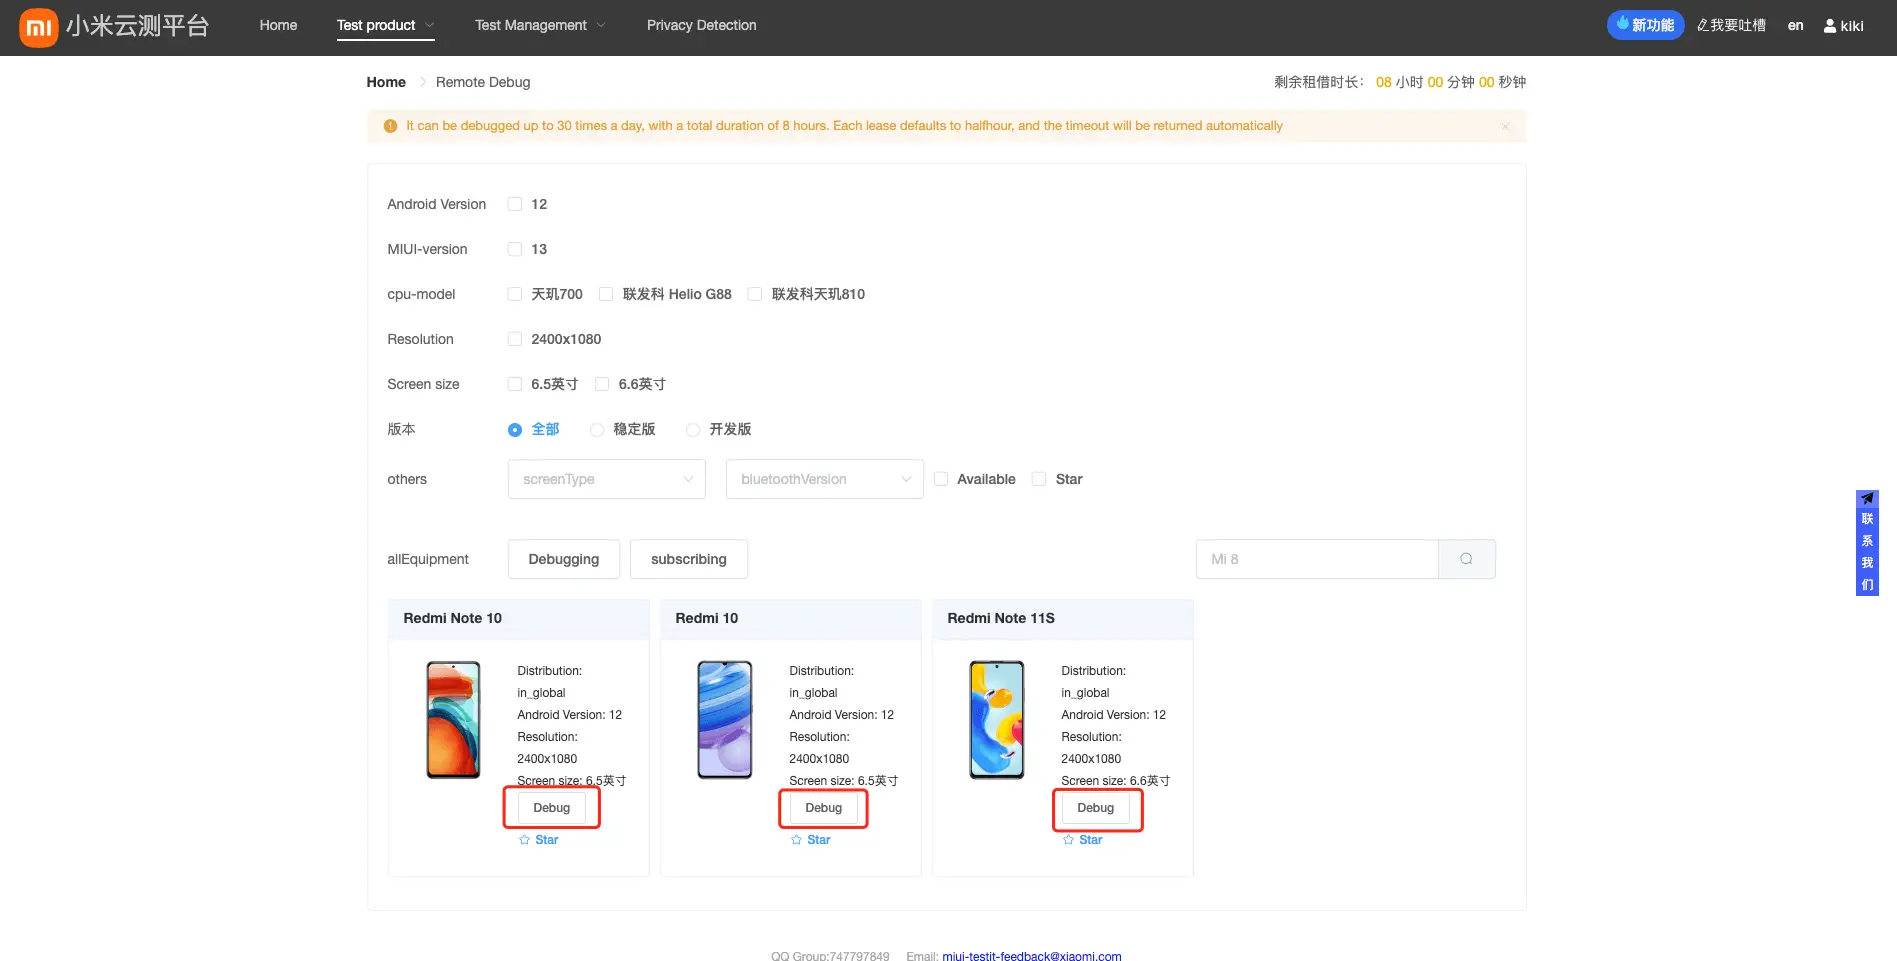This screenshot has width=1897, height=961.
Task: Click the Xiaomi MI logo icon
Action: pos(38,27)
